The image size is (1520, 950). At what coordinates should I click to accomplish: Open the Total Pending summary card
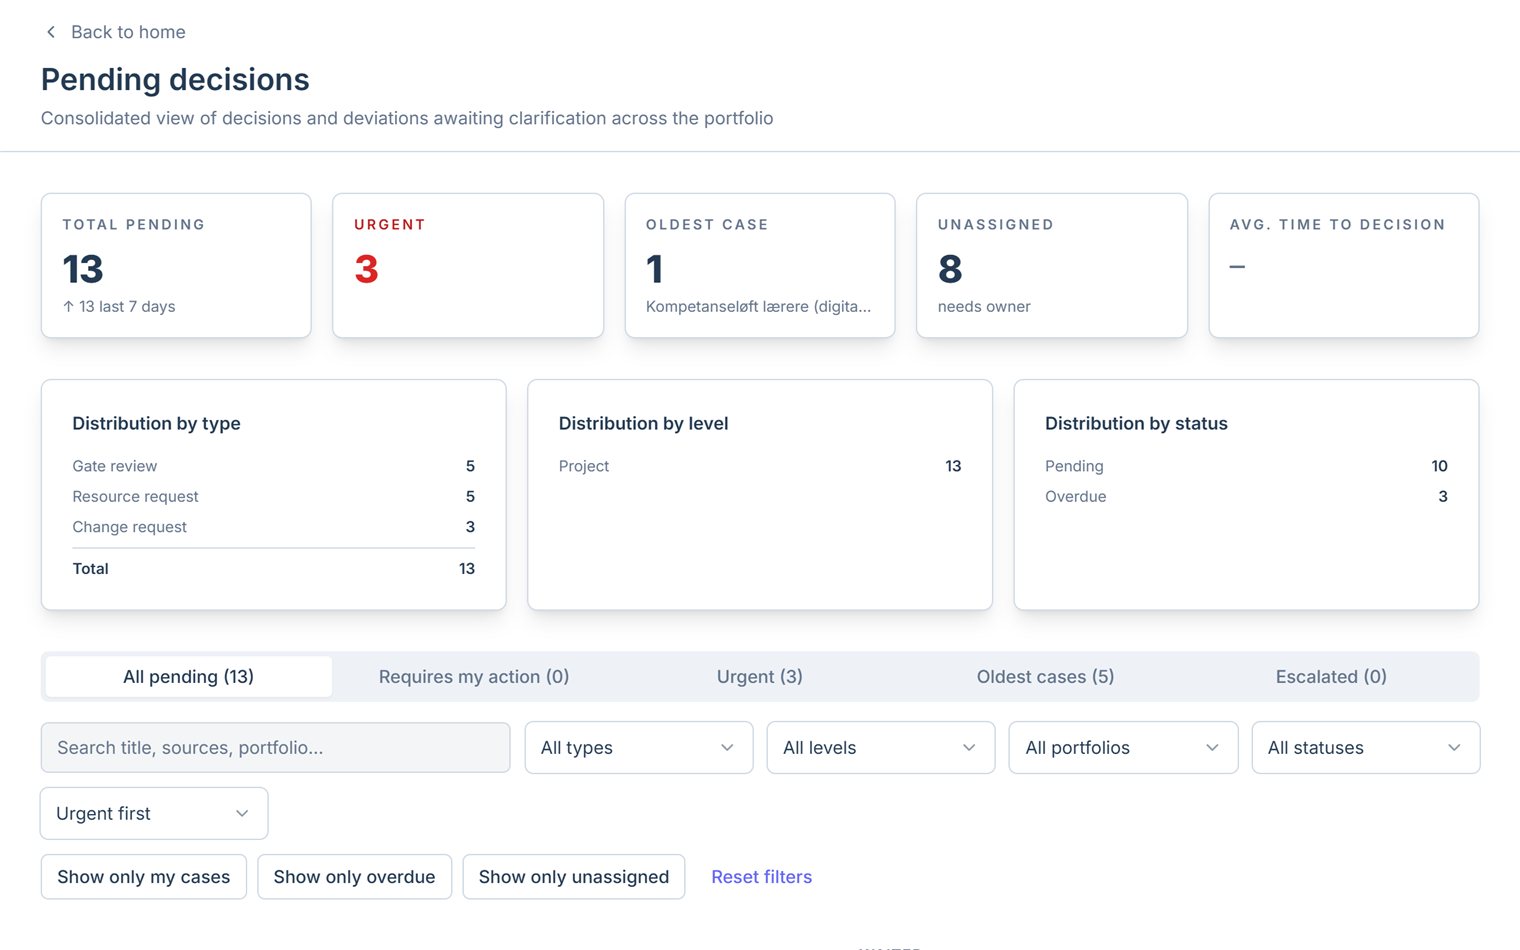click(x=176, y=265)
